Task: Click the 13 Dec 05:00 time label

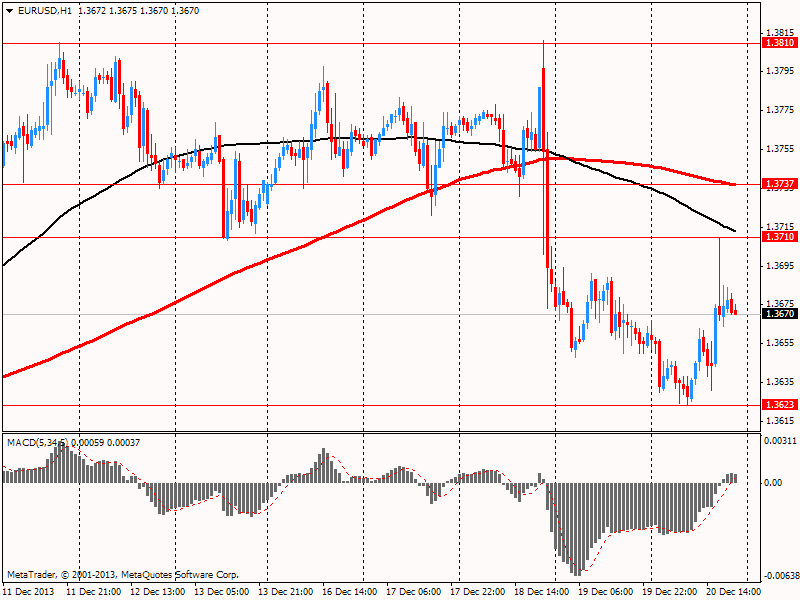Action: 222,592
